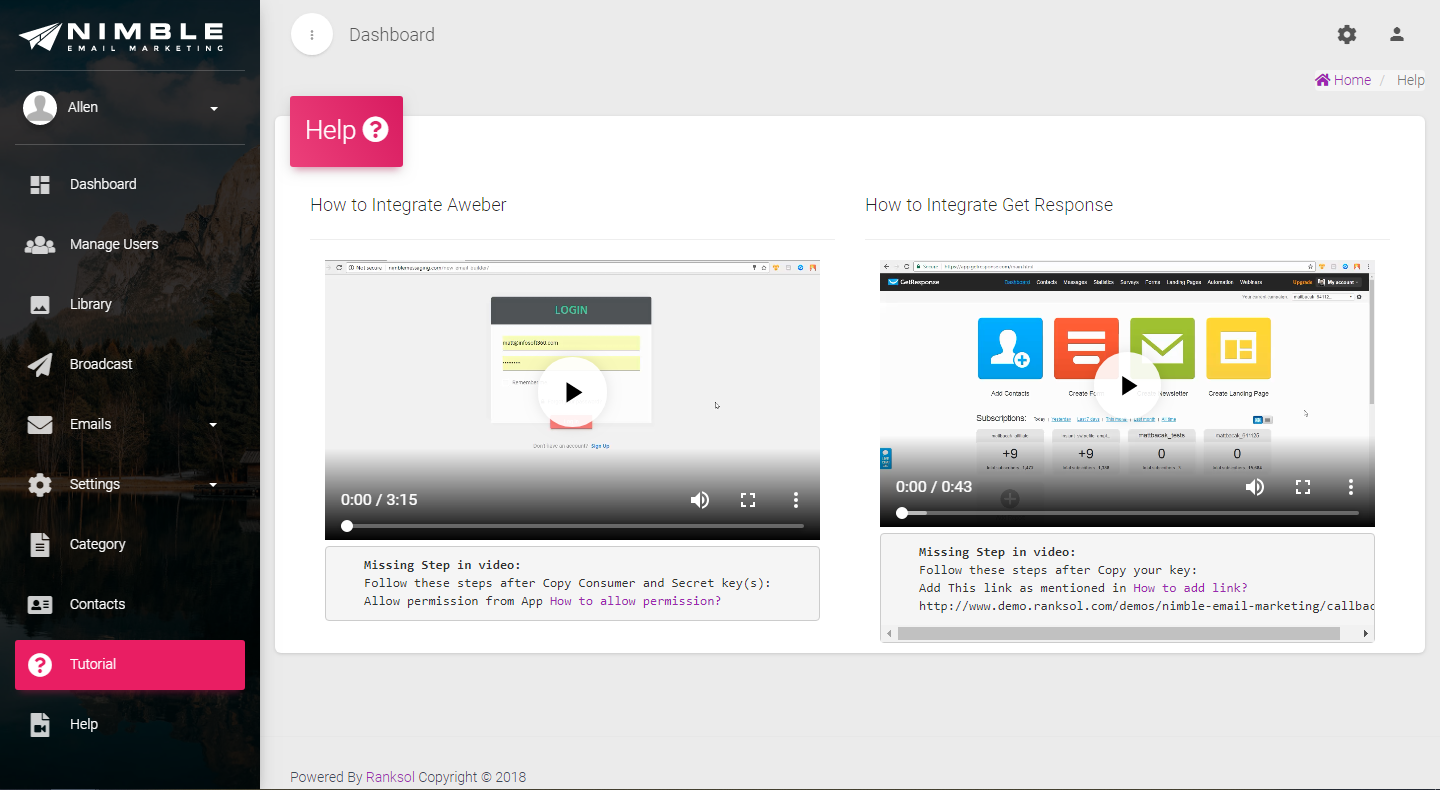Expand the Allen account dropdown arrow
Viewport: 1440px width, 790px height.
tap(214, 108)
